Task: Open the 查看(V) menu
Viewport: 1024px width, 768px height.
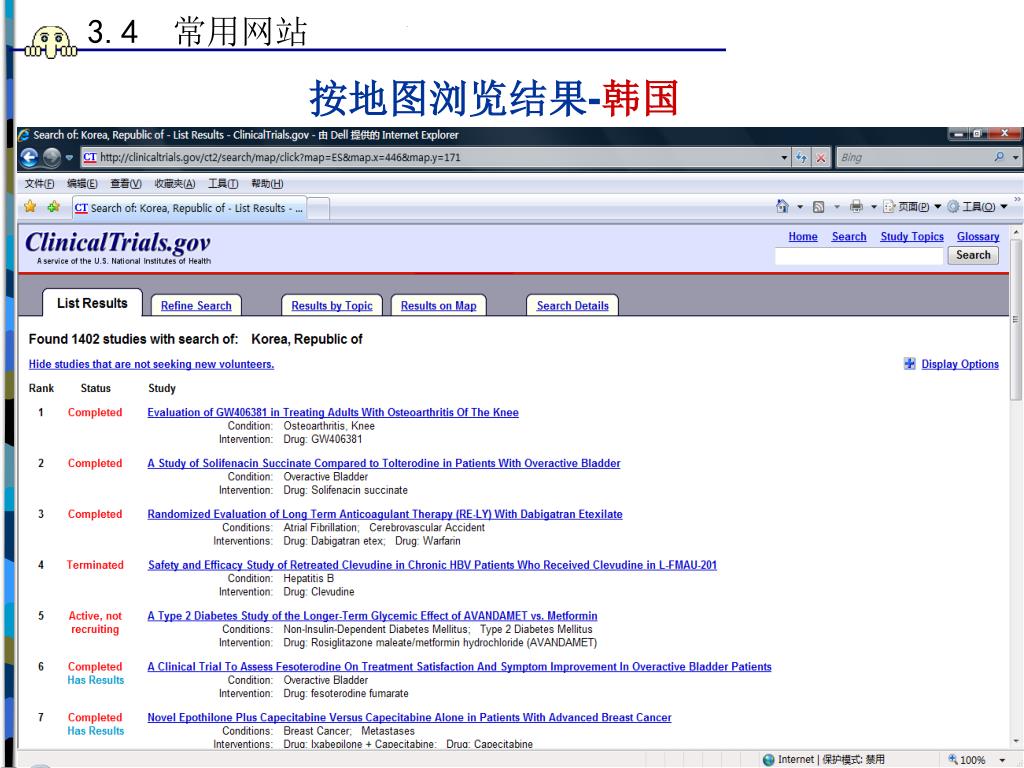Action: pyautogui.click(x=125, y=184)
